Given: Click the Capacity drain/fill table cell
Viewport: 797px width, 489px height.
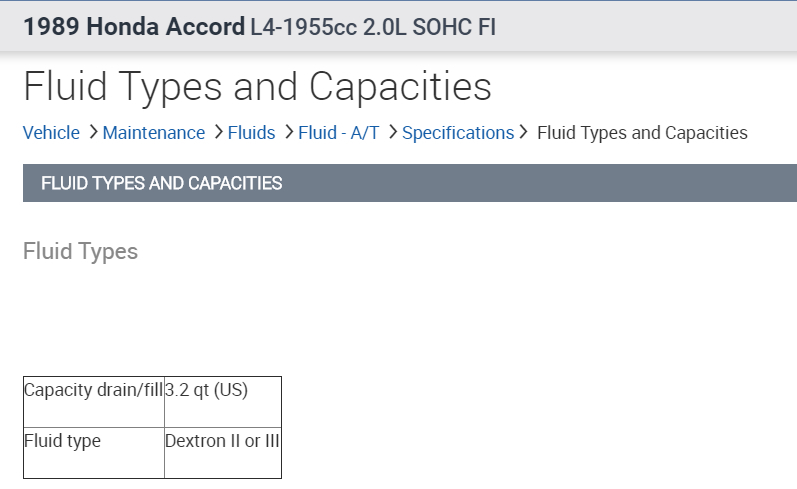Looking at the screenshot, I should tap(93, 391).
